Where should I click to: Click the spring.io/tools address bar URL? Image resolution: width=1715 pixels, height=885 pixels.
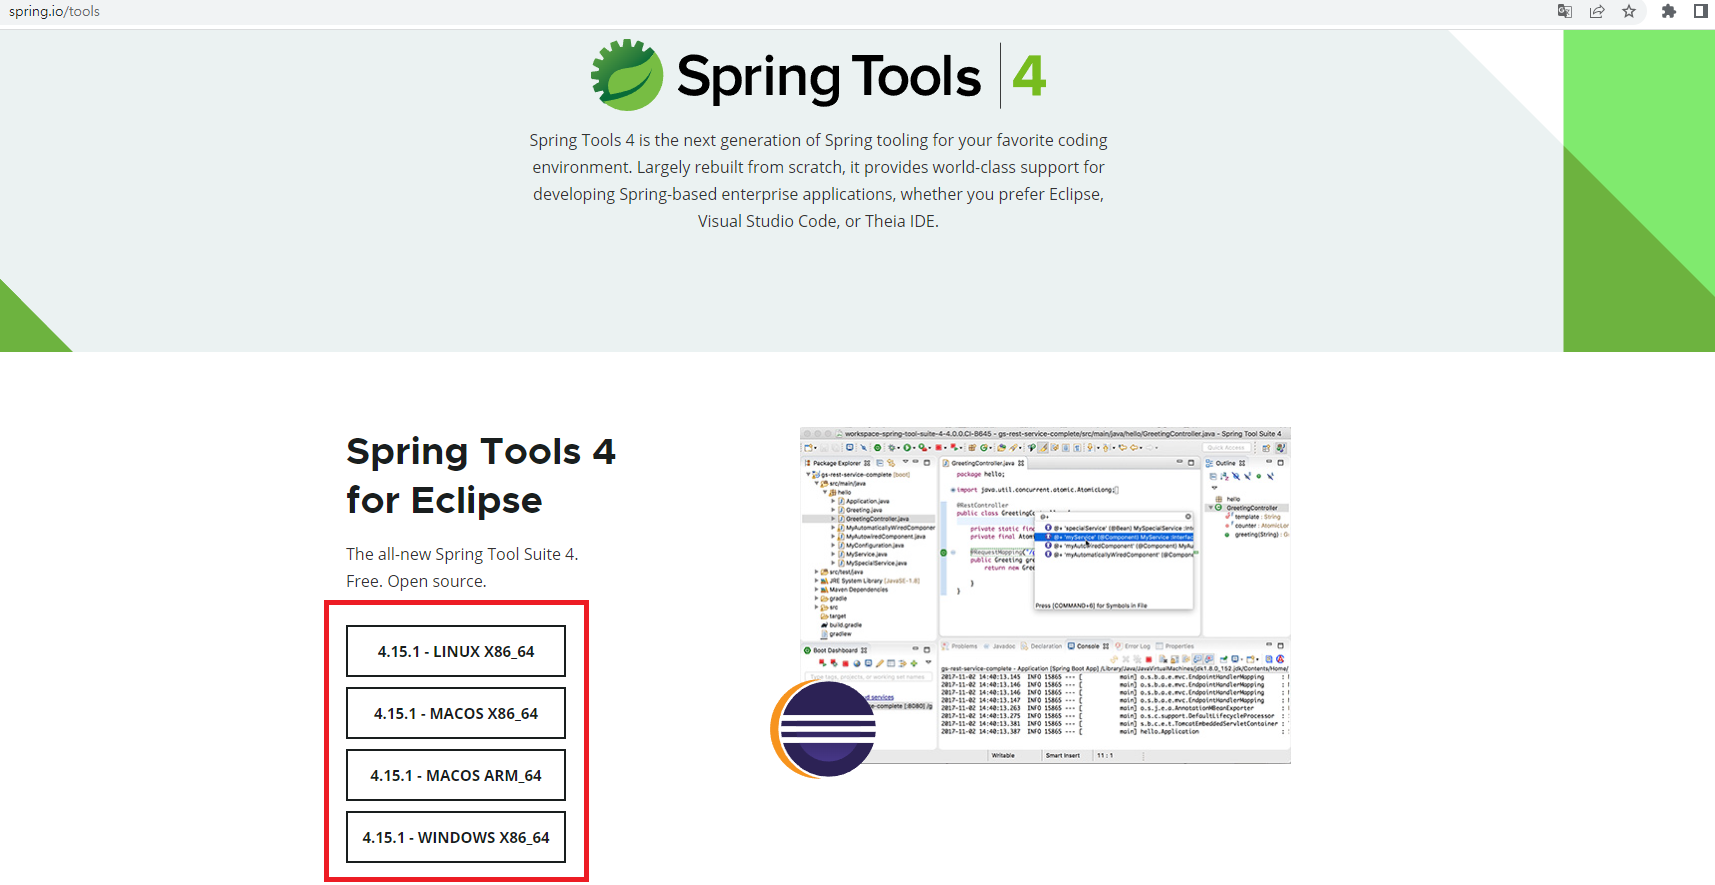[x=55, y=11]
